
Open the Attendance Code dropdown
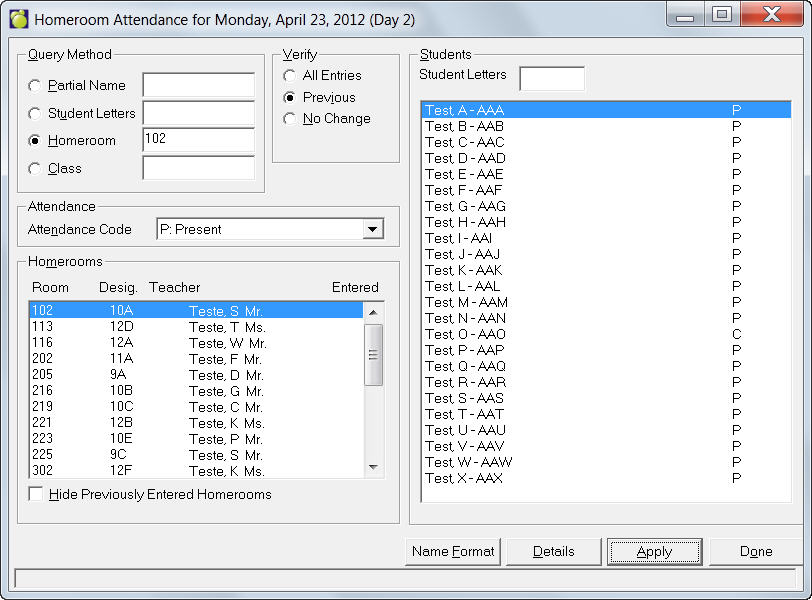click(372, 230)
